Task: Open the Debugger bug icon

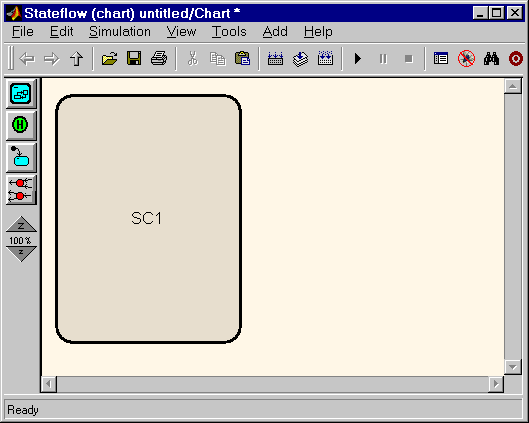Action: tap(466, 59)
